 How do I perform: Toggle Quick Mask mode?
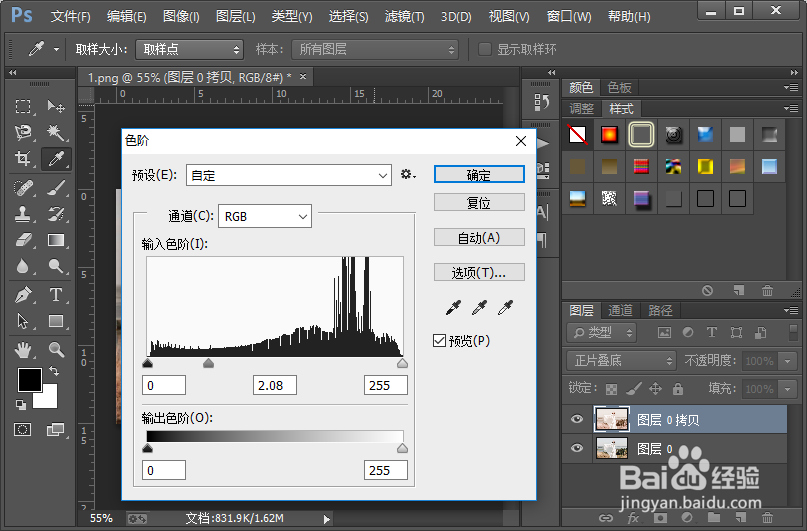click(23, 430)
